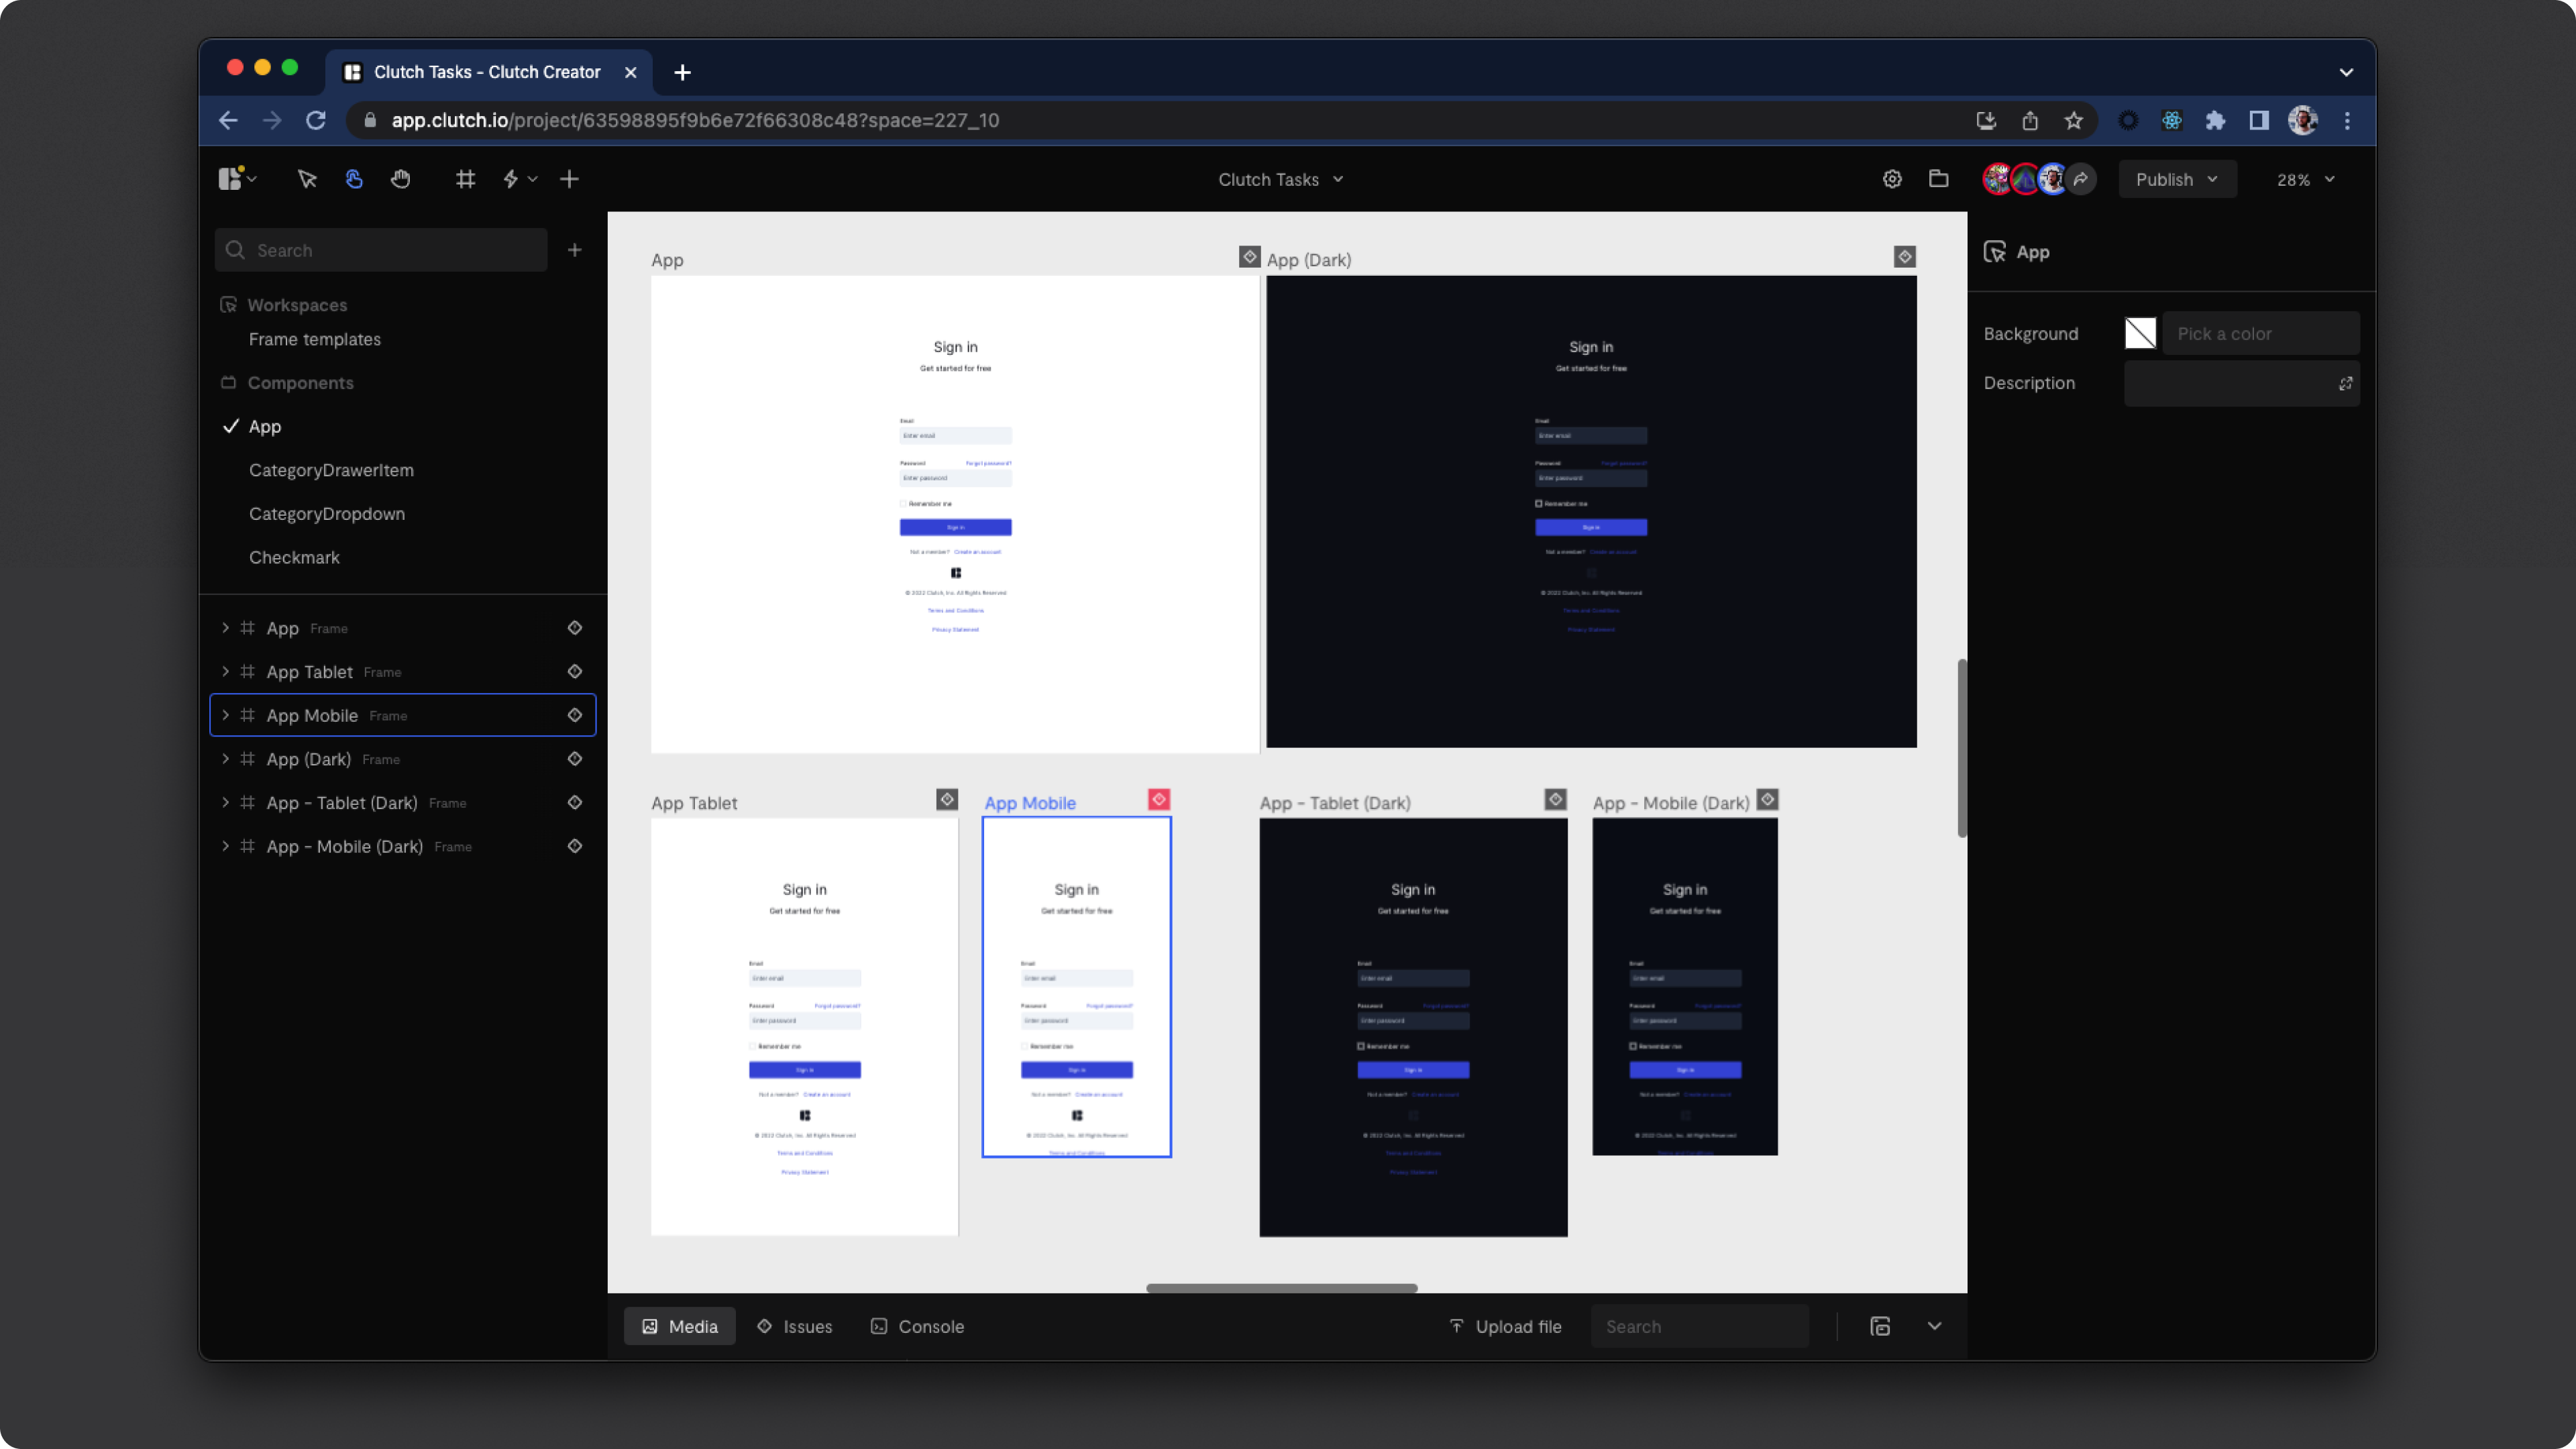Open the folder icon in top bar

coord(1938,179)
